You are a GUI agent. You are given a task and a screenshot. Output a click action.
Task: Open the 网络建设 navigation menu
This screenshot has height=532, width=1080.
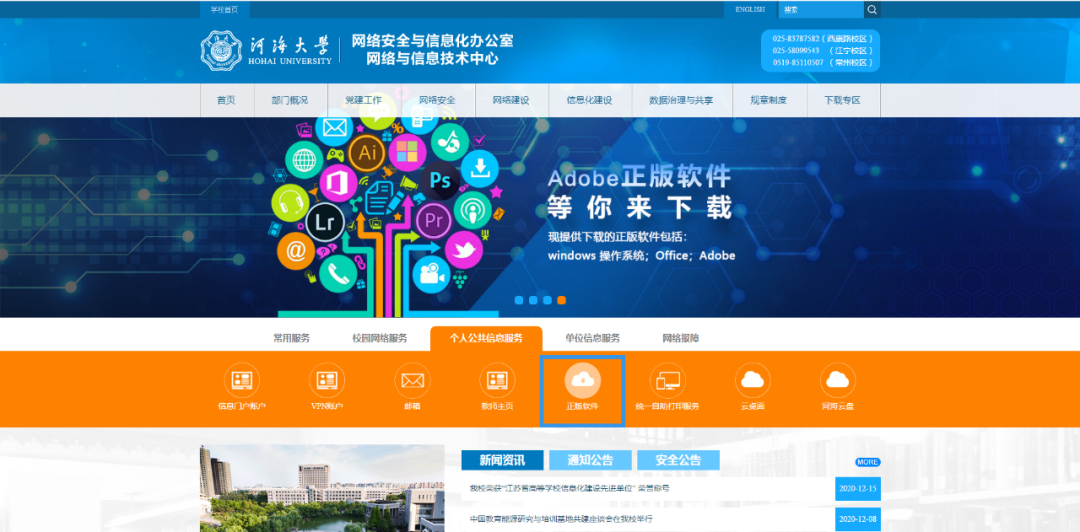pos(511,101)
